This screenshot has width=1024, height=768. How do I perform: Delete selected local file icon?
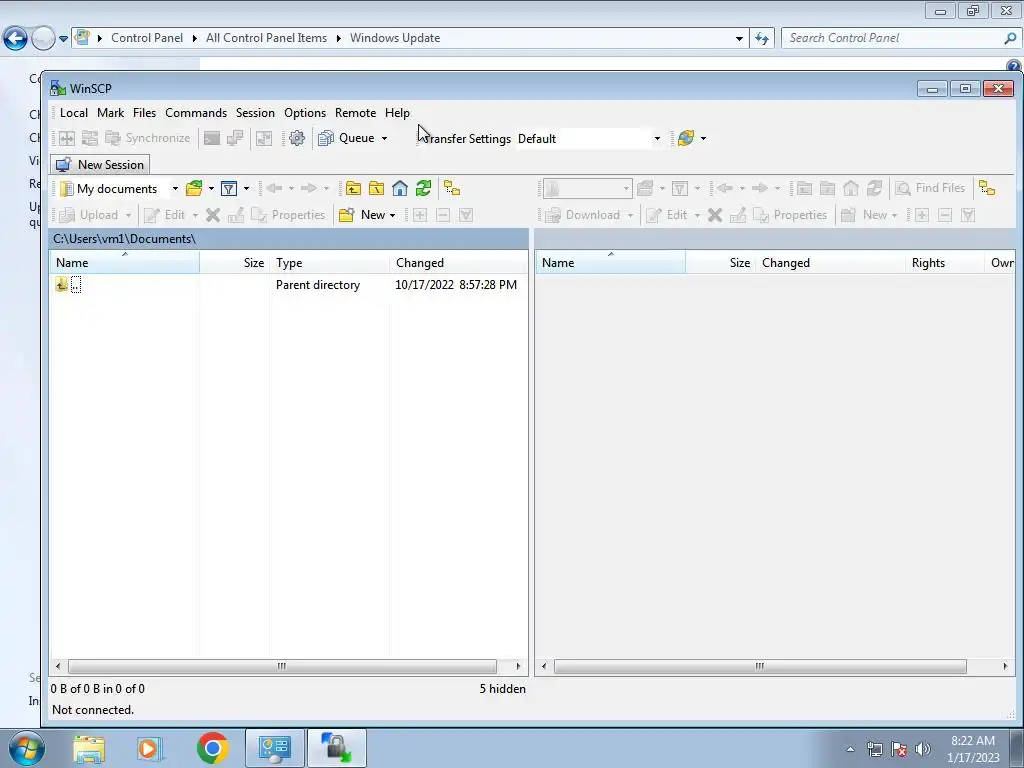213,215
